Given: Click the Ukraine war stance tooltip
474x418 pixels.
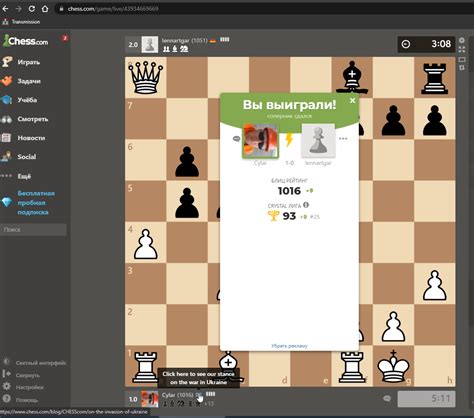Looking at the screenshot, I should pos(199,378).
